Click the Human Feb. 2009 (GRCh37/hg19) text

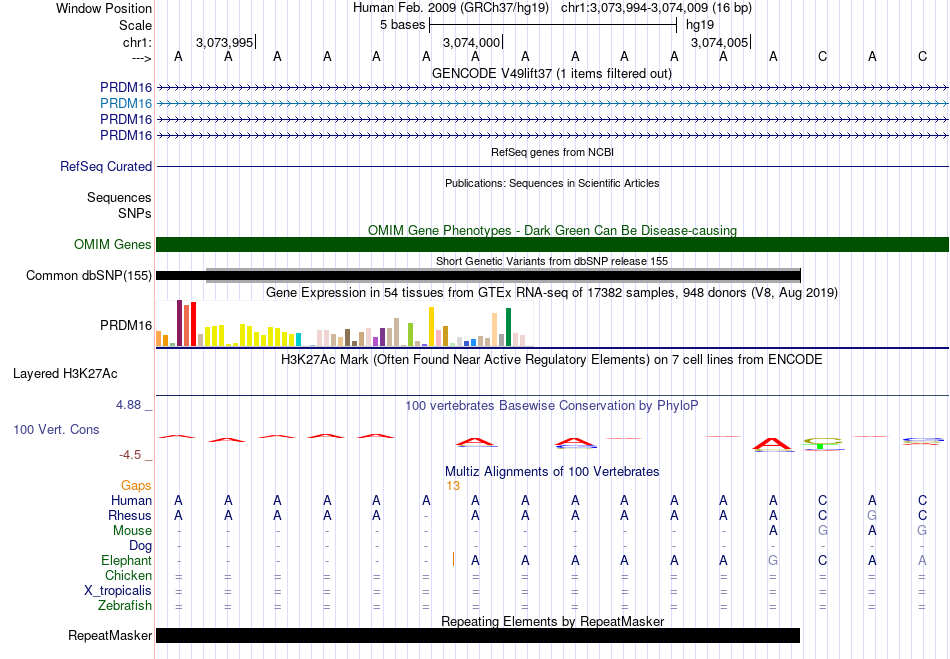[451, 8]
